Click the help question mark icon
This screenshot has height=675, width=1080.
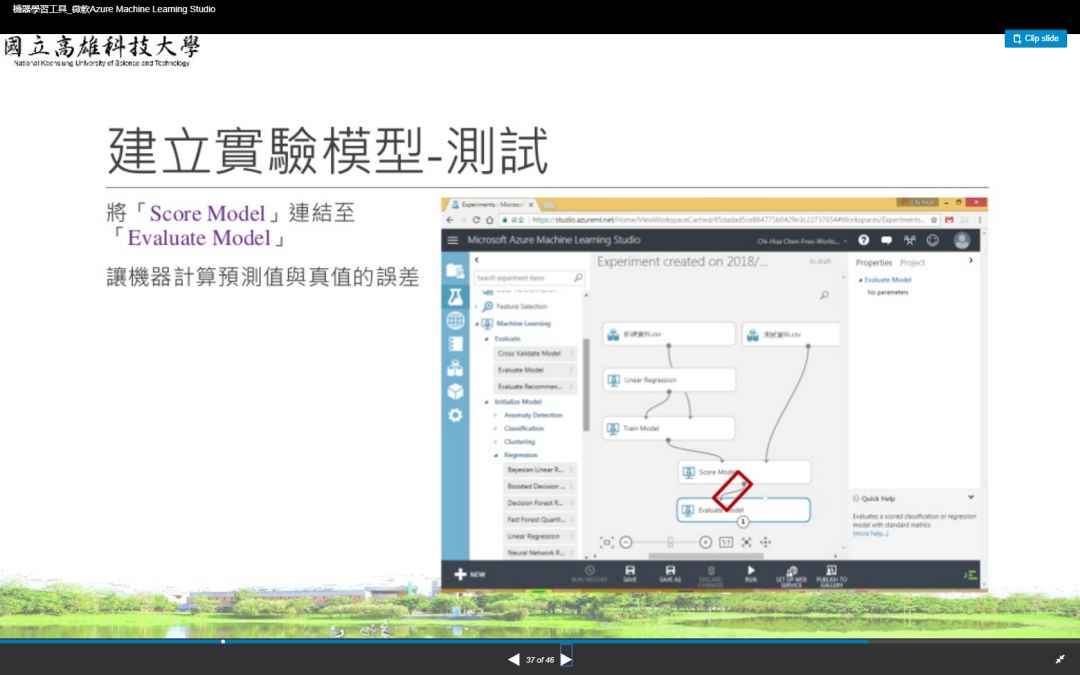(x=864, y=240)
